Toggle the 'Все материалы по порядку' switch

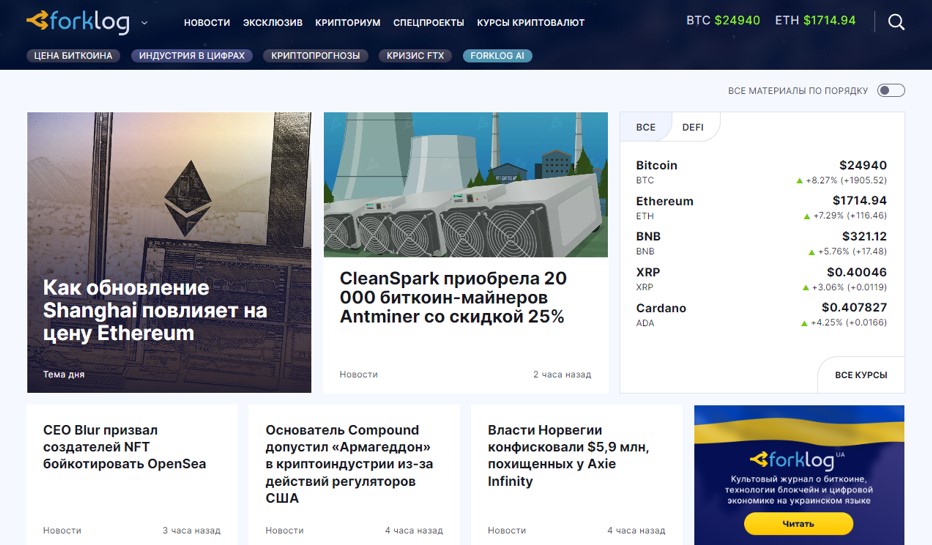click(x=890, y=90)
